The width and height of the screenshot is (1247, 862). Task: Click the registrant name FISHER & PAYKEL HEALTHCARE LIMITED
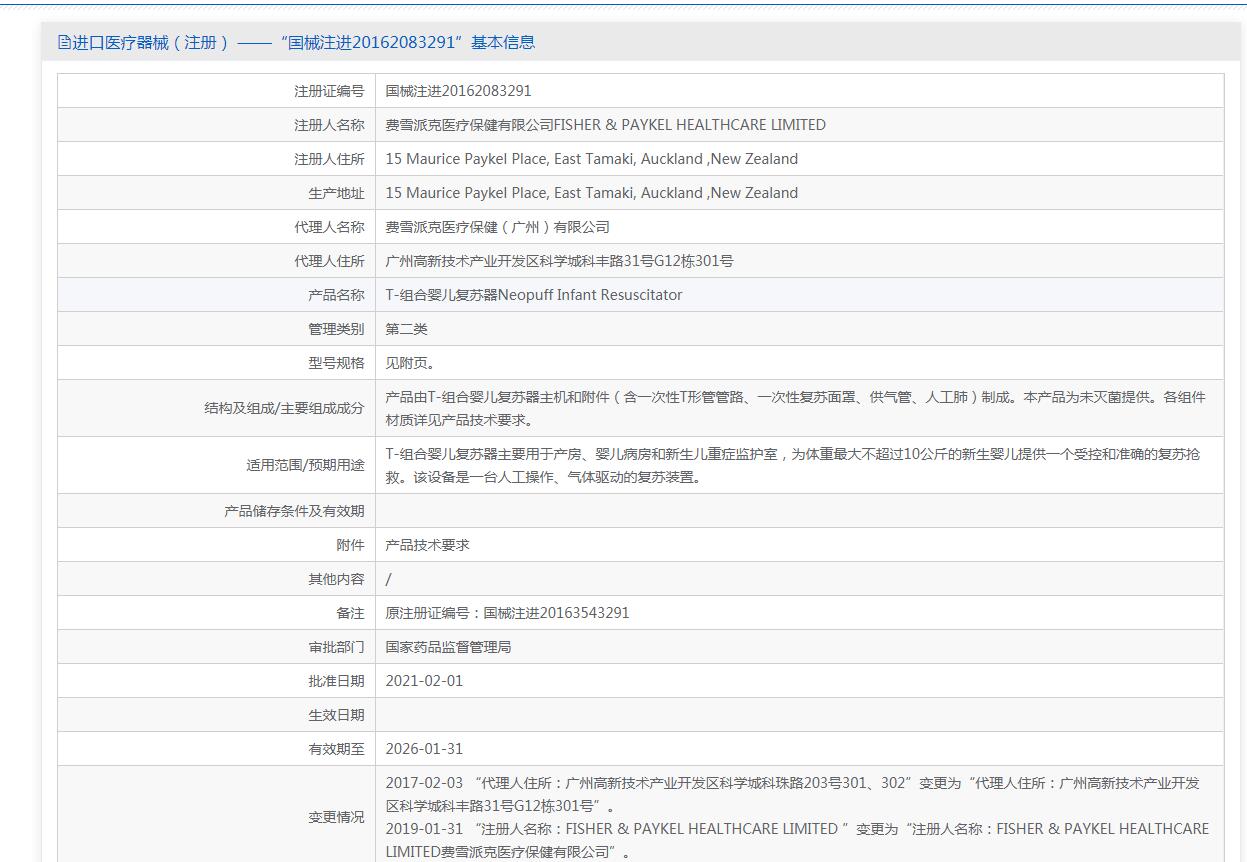click(605, 125)
